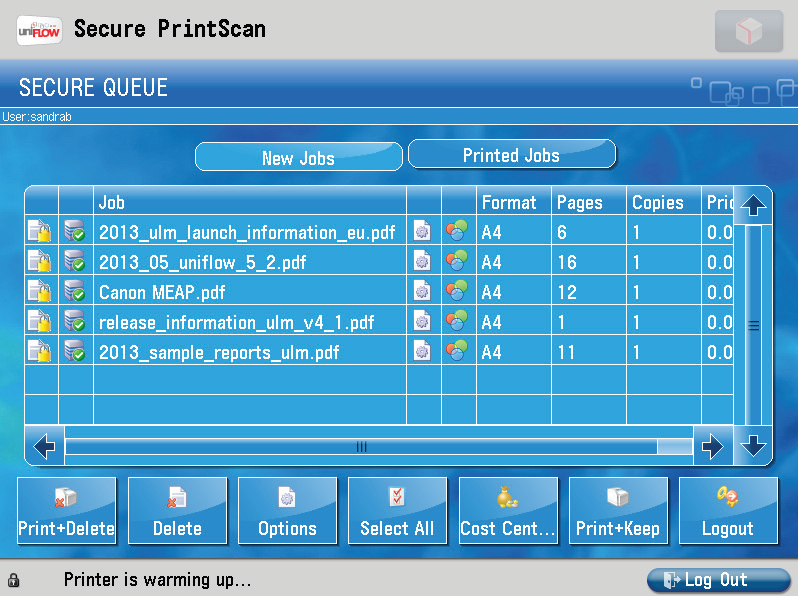
Task: Click options gear icon for Canon MEAP.pdf
Action: [x=422, y=291]
